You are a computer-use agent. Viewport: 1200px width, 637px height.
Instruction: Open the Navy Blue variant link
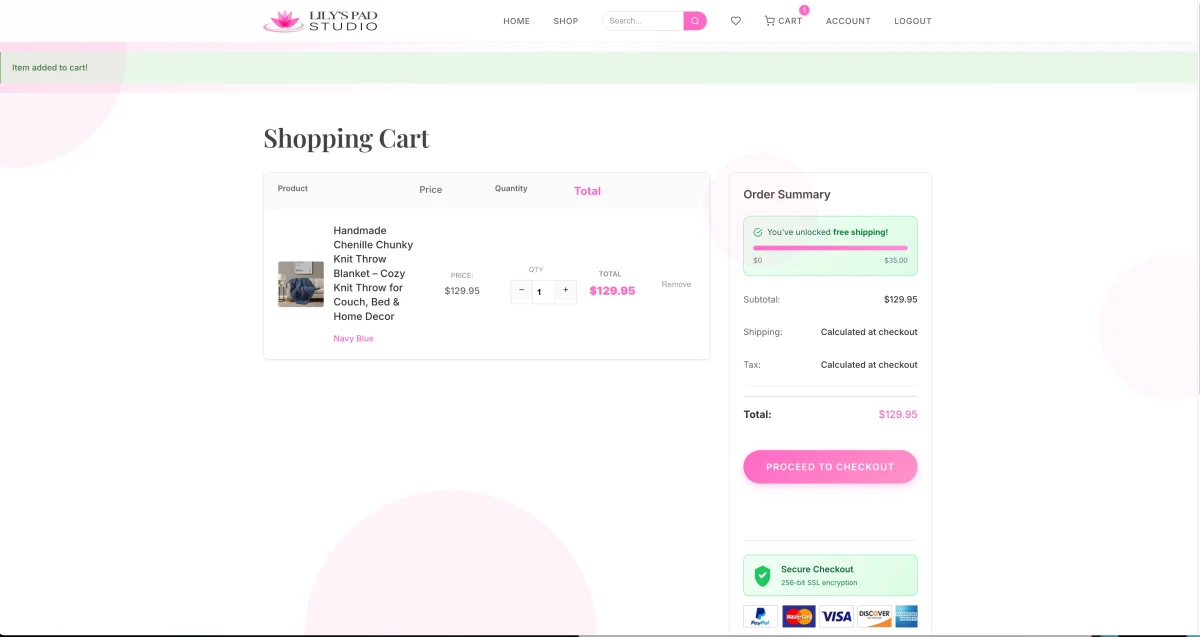353,338
